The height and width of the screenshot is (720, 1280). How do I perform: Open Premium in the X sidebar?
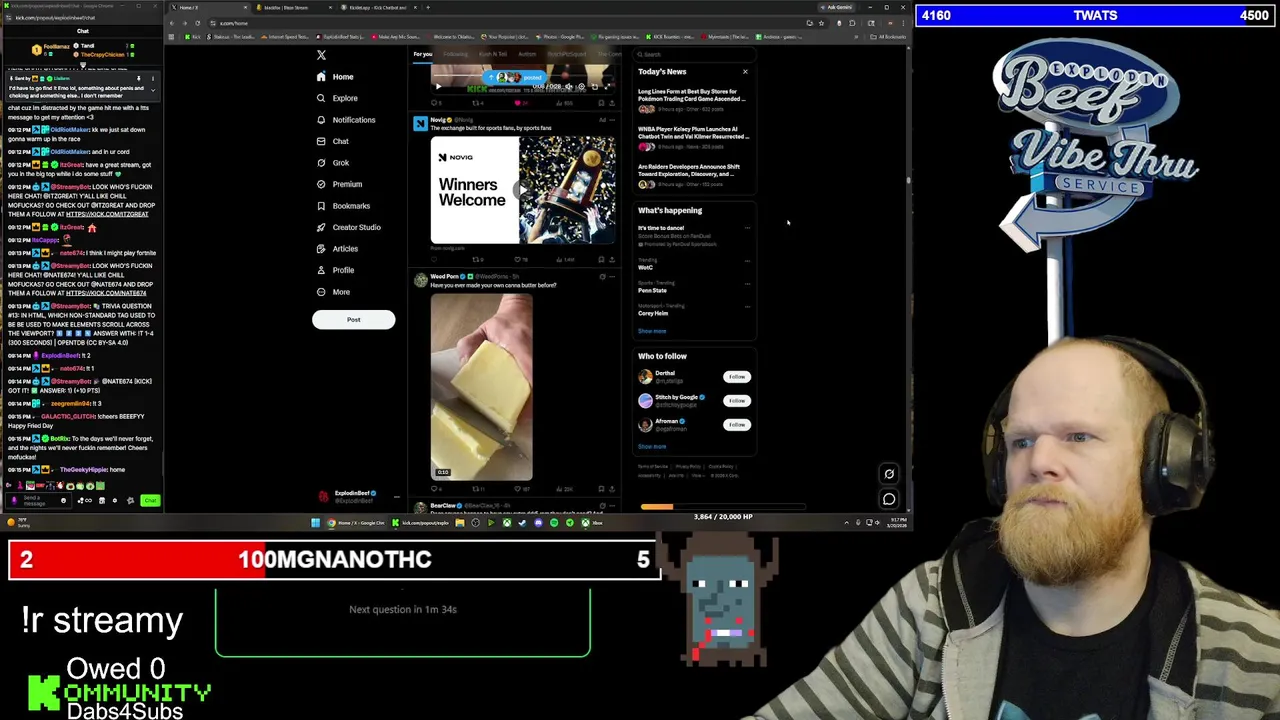click(x=339, y=184)
